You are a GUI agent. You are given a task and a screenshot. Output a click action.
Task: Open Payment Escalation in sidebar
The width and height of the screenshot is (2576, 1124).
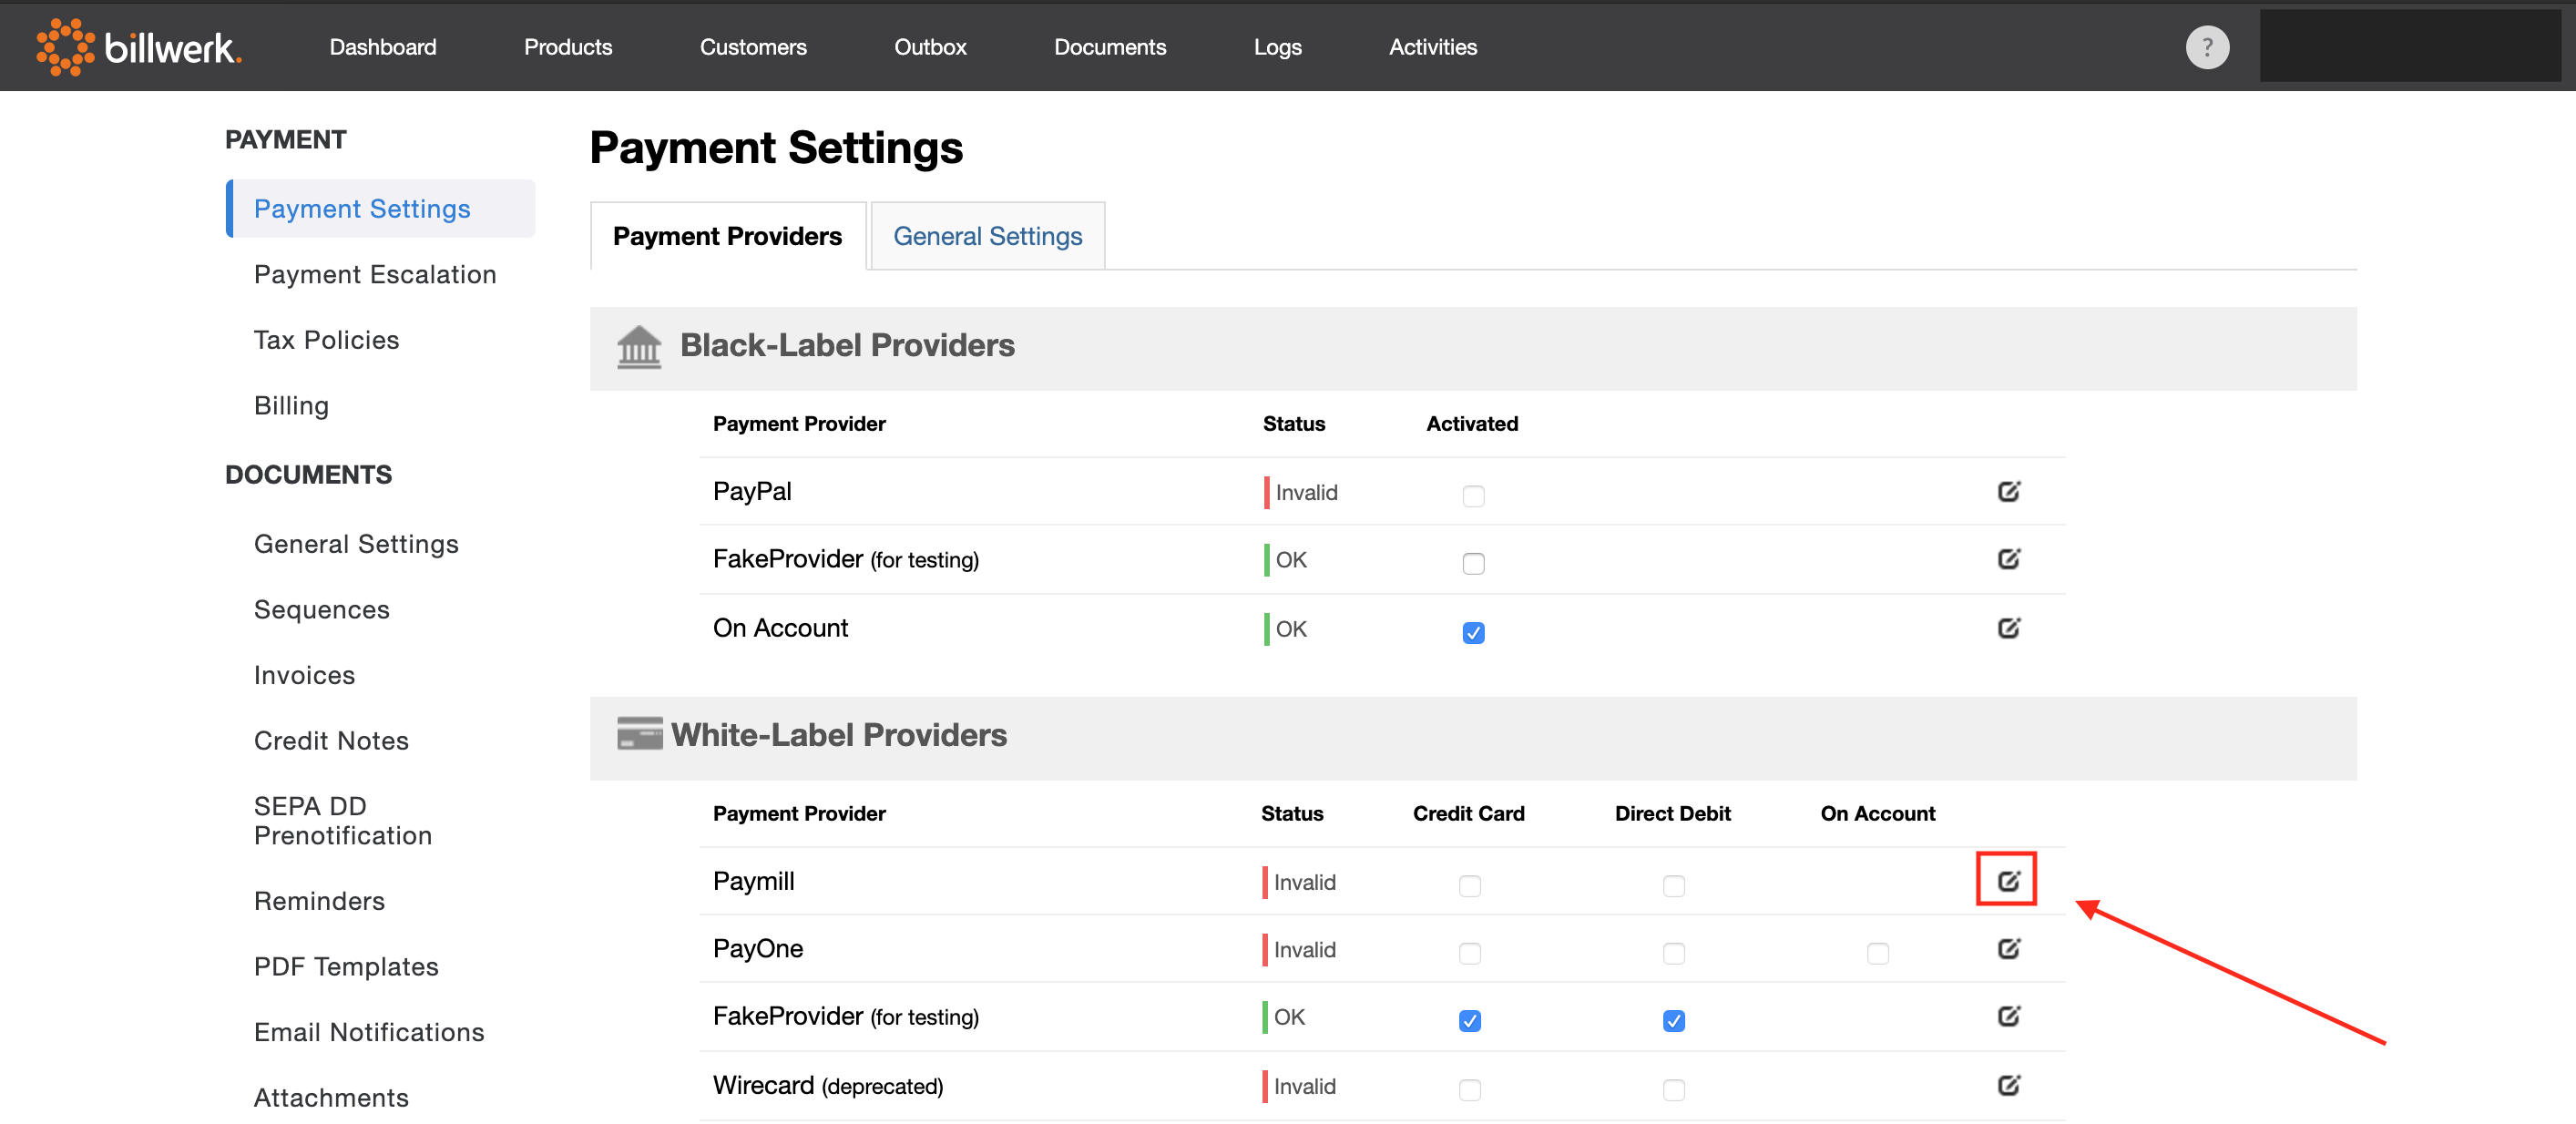(x=375, y=274)
